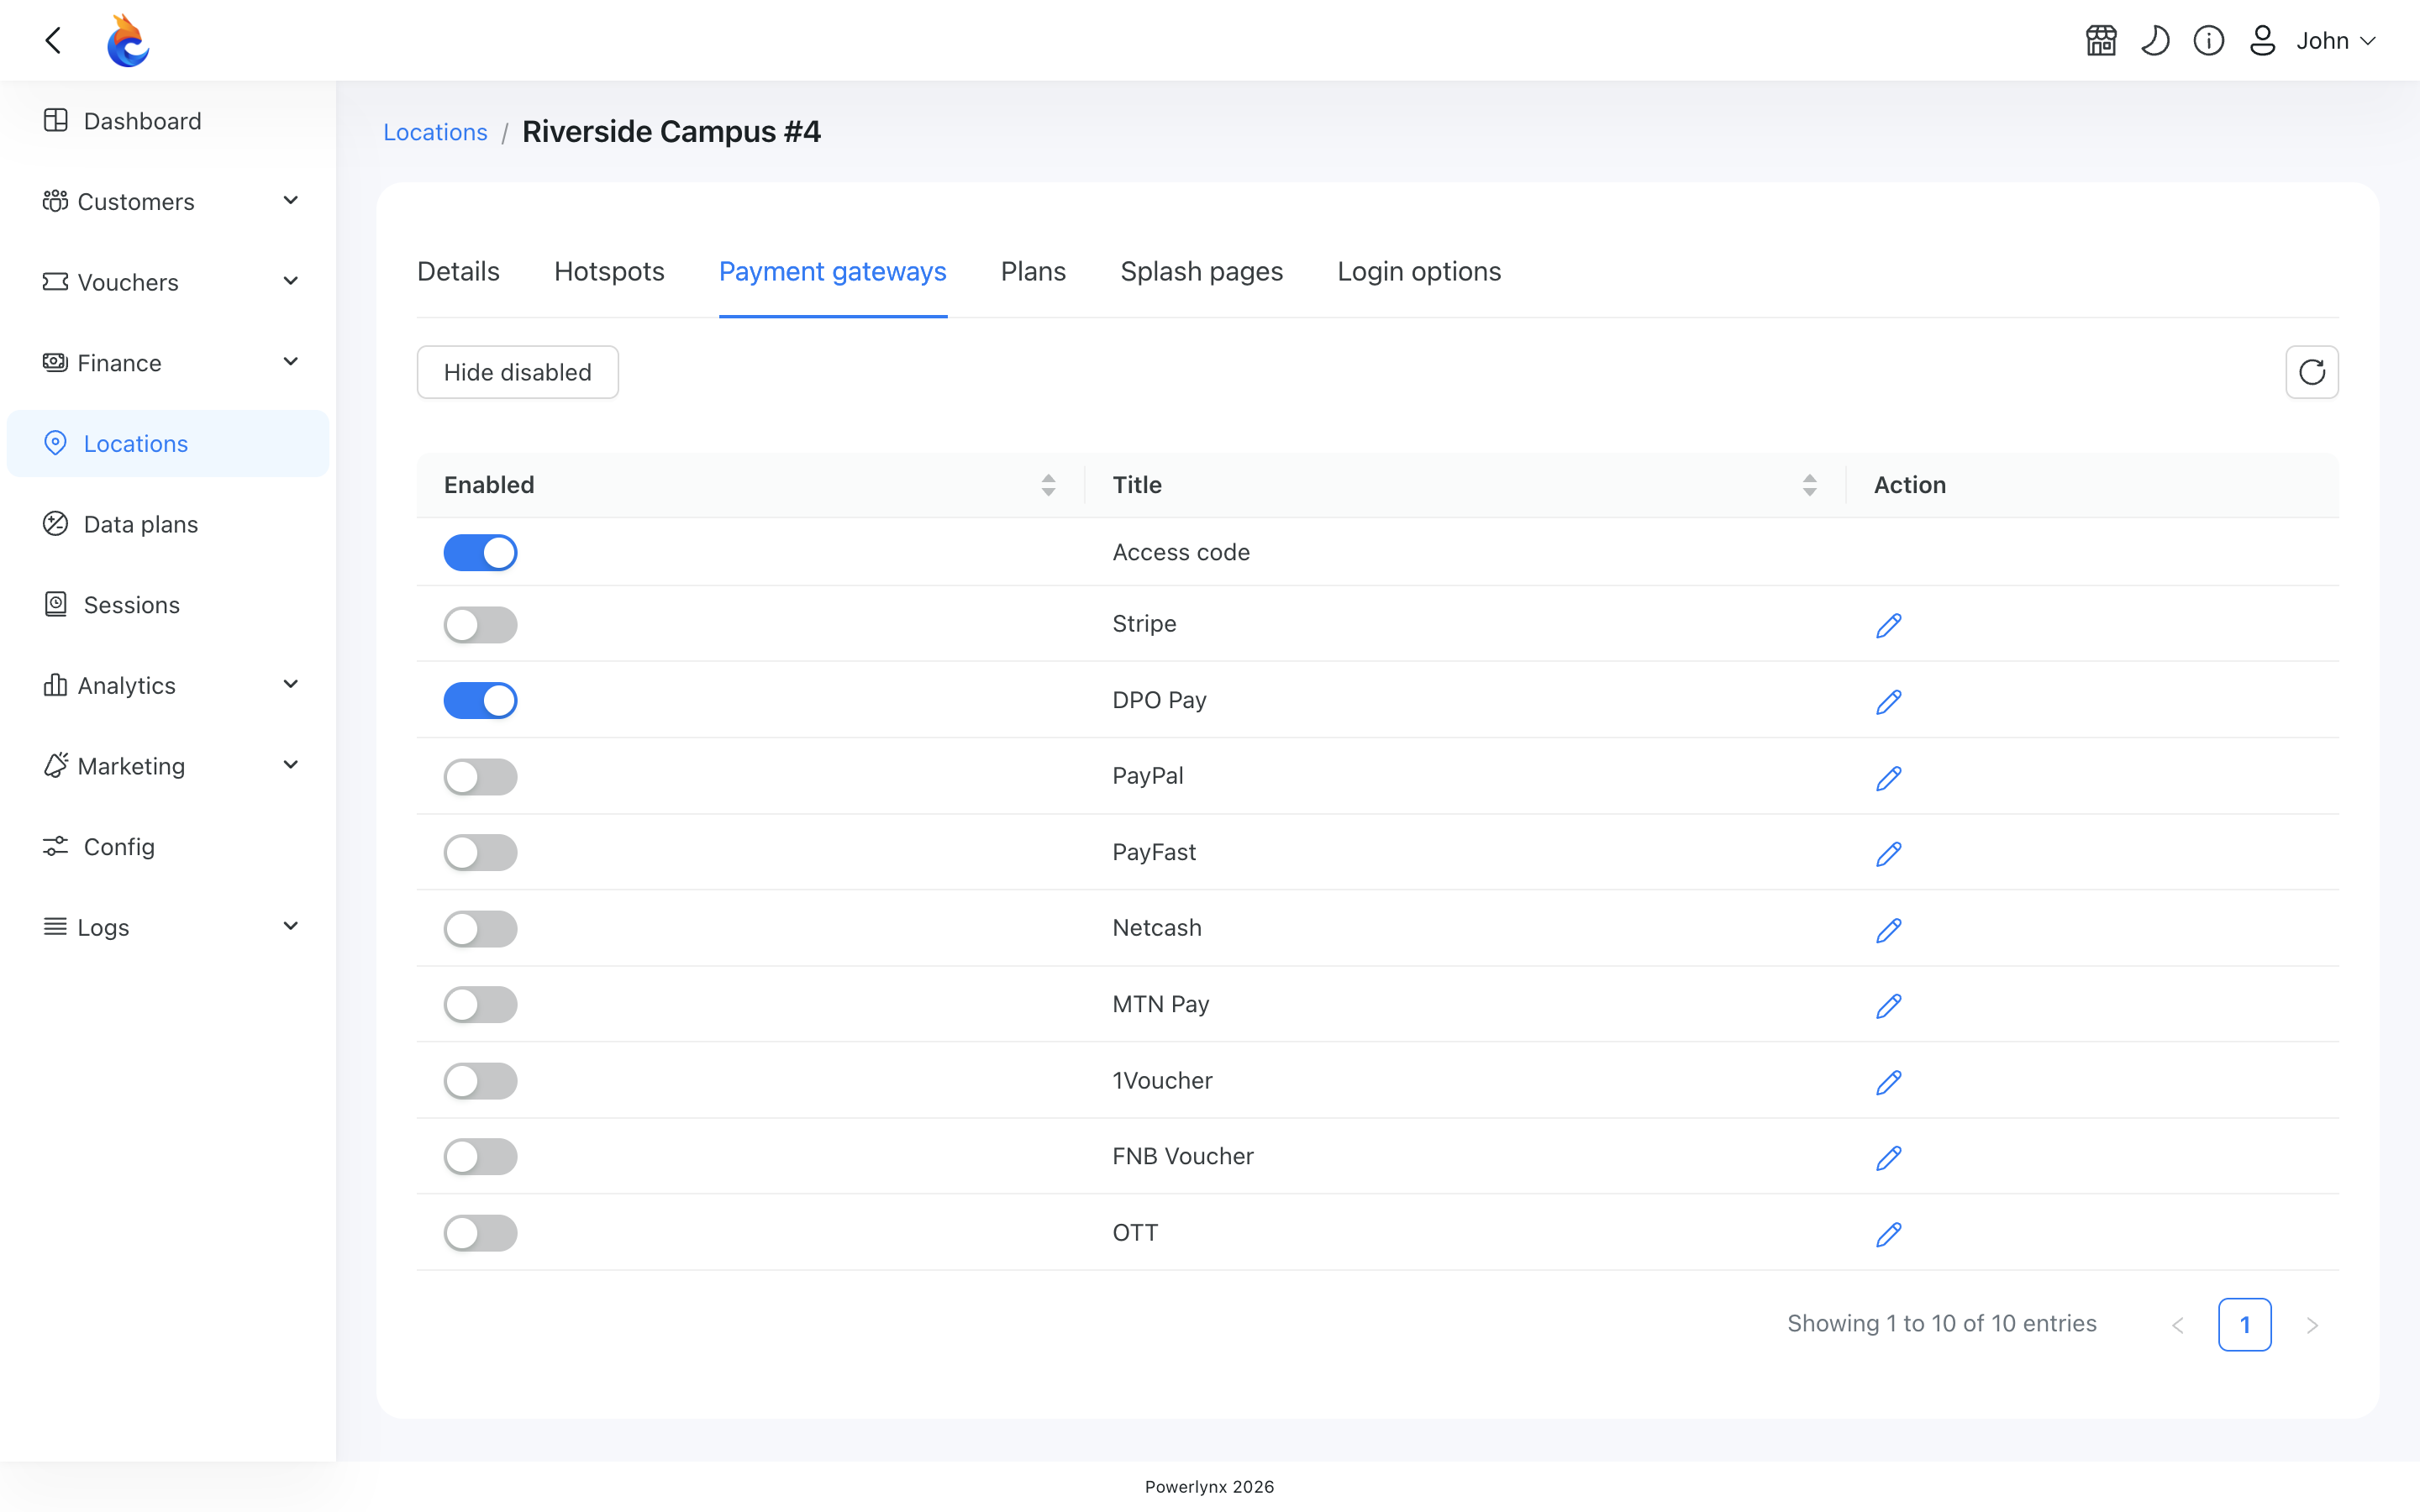The image size is (2420, 1512).
Task: Sort by the Enabled column arrows
Action: click(x=1048, y=485)
